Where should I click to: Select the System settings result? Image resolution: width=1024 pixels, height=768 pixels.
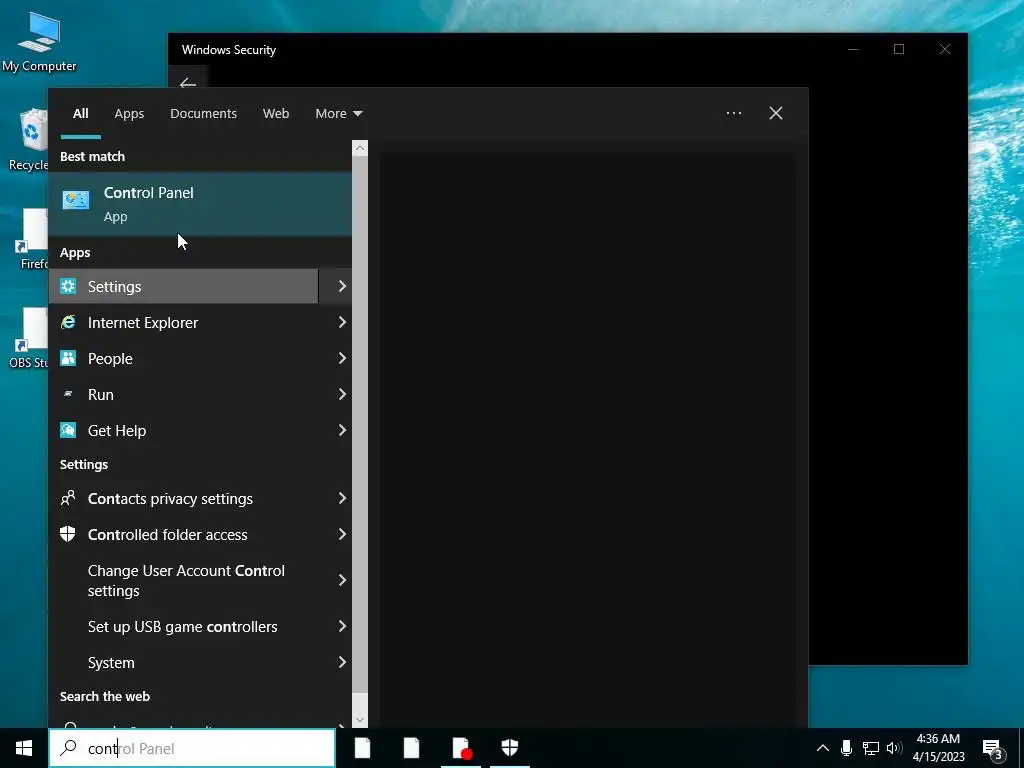click(x=111, y=662)
